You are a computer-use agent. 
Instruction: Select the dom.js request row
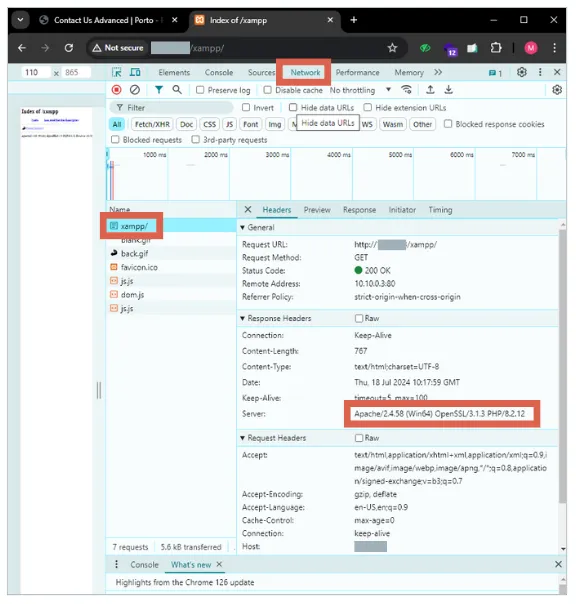tap(171, 295)
